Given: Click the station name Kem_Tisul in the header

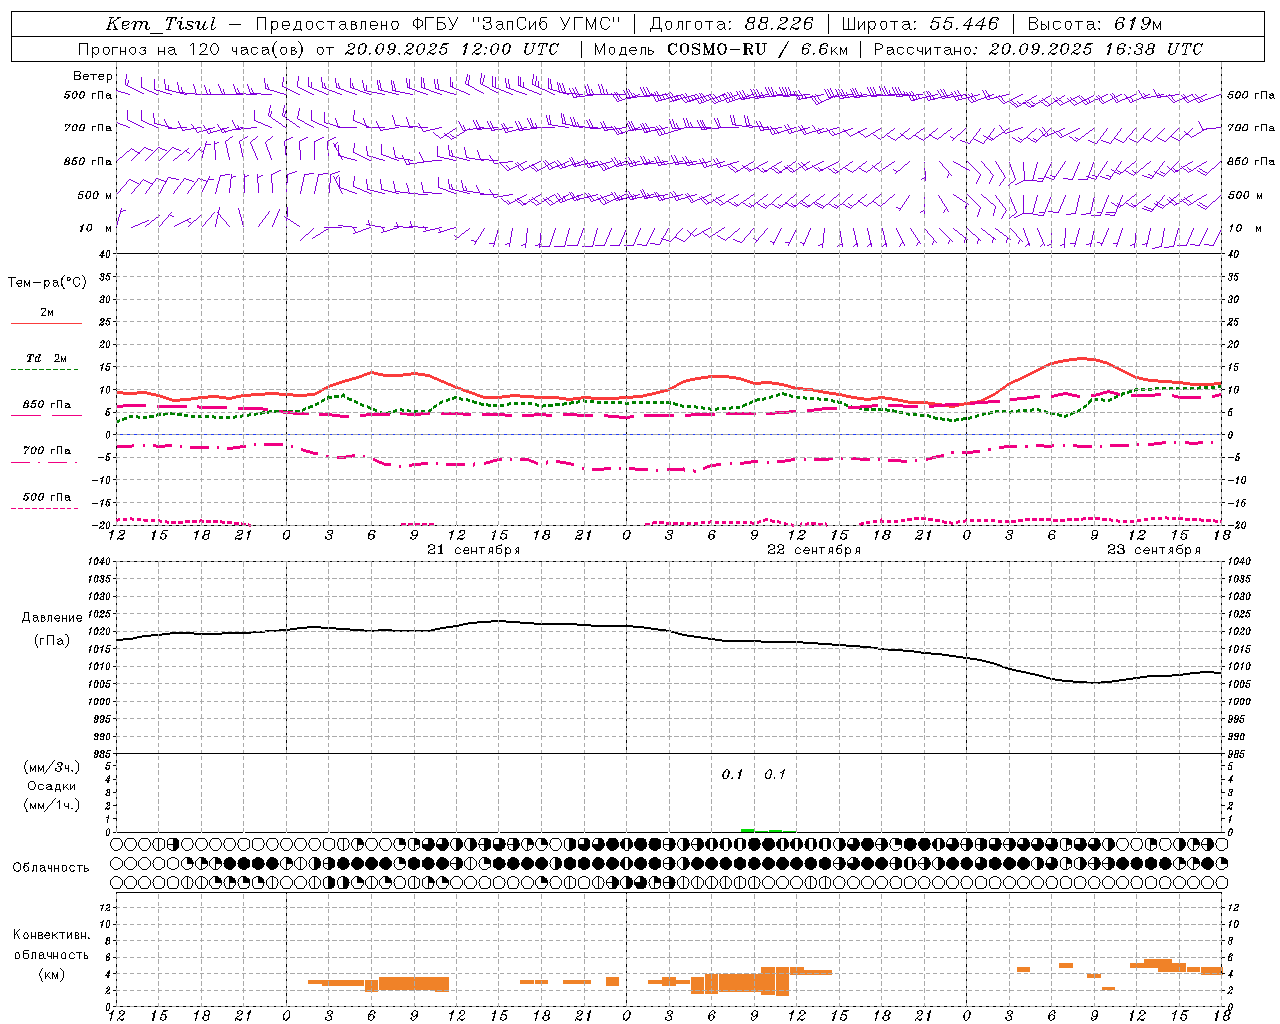Looking at the screenshot, I should pyautogui.click(x=161, y=24).
